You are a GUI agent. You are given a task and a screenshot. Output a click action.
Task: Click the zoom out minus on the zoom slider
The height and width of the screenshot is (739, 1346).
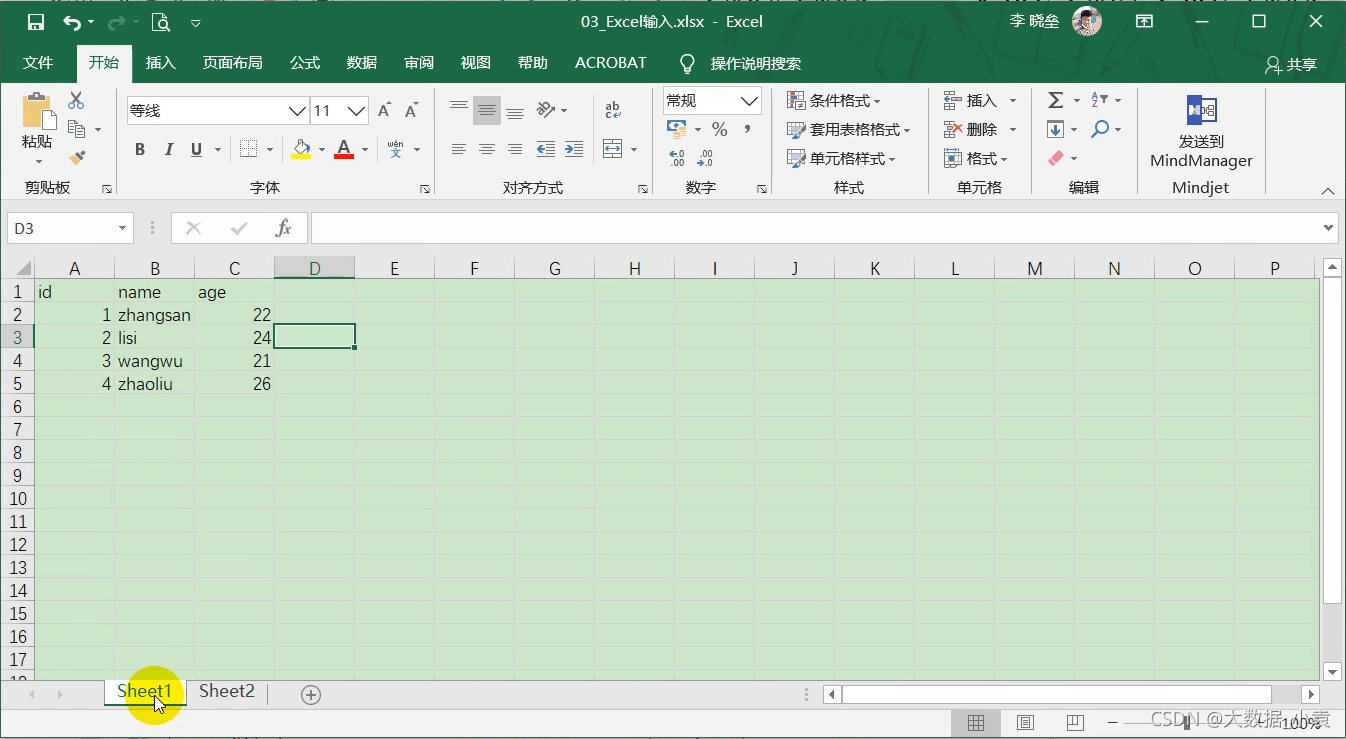tap(1112, 722)
